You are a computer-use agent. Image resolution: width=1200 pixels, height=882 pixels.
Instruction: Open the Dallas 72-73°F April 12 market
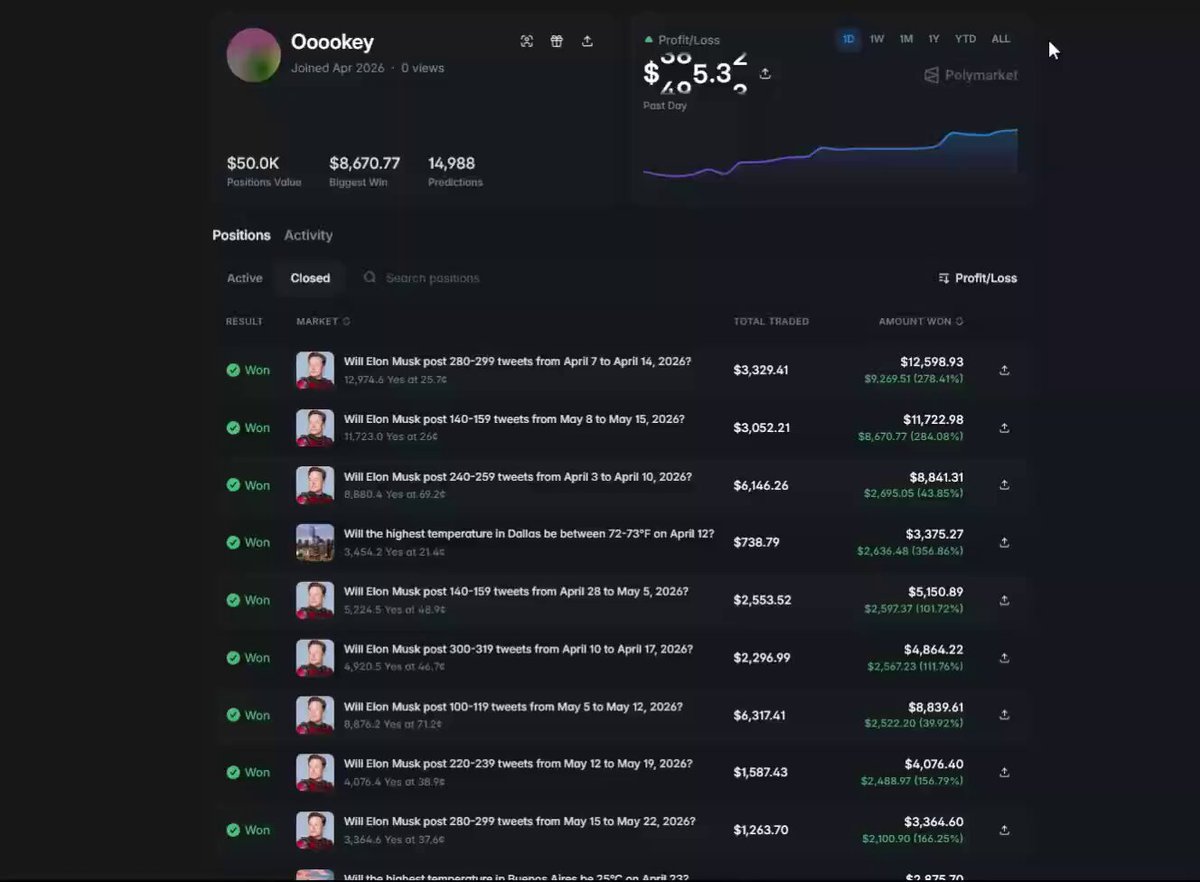pos(529,534)
